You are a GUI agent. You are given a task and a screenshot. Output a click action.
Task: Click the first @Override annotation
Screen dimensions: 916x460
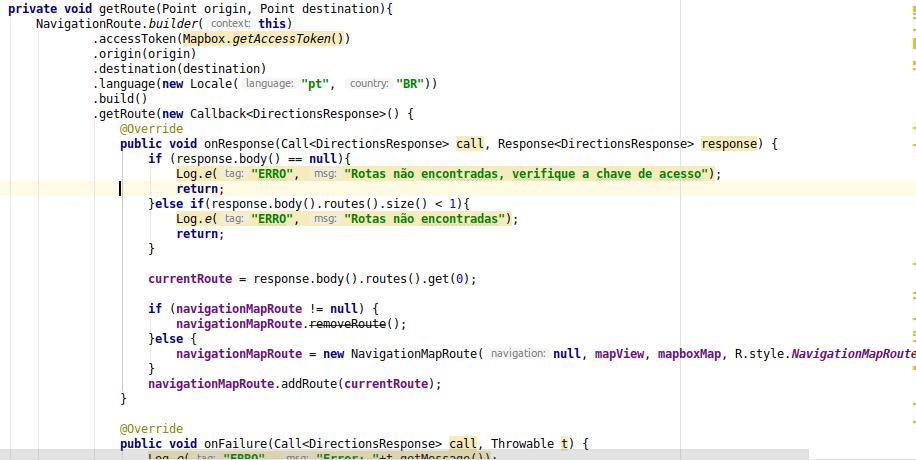click(x=151, y=129)
